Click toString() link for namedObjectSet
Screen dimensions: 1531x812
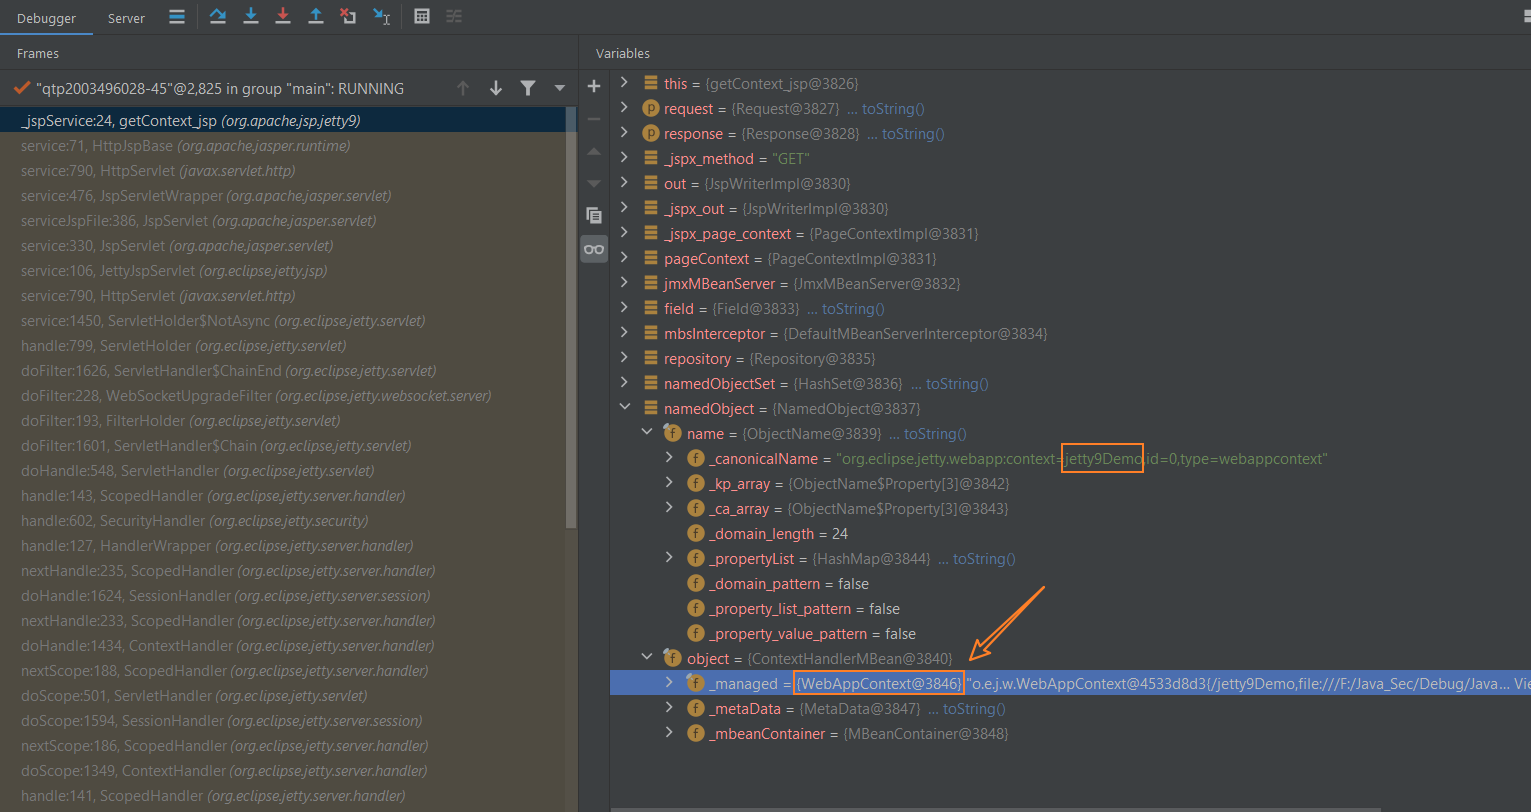957,383
